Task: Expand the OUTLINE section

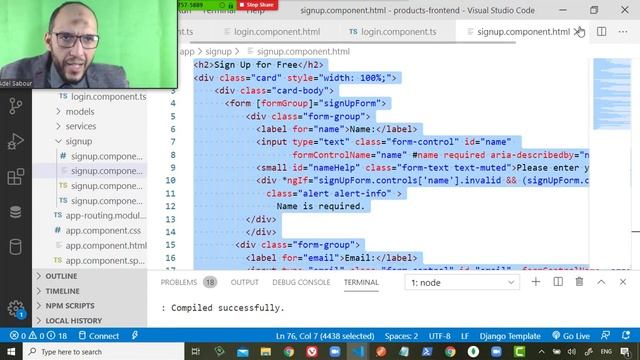Action: pyautogui.click(x=61, y=276)
